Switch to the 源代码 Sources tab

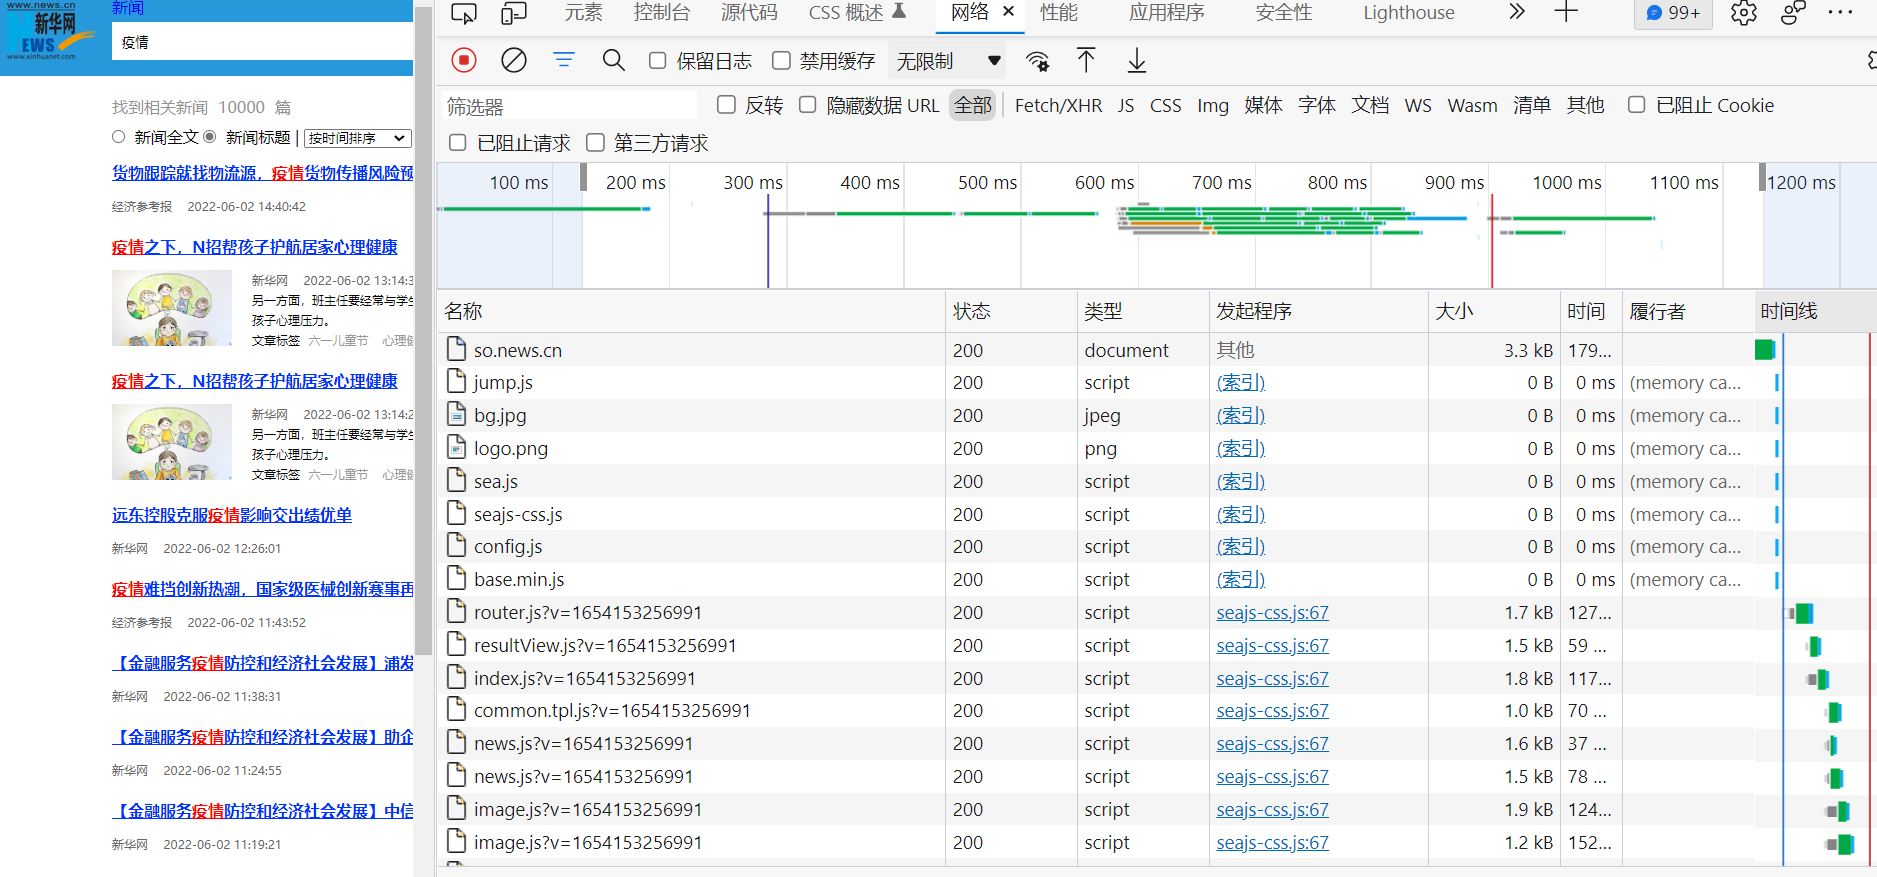(x=749, y=12)
